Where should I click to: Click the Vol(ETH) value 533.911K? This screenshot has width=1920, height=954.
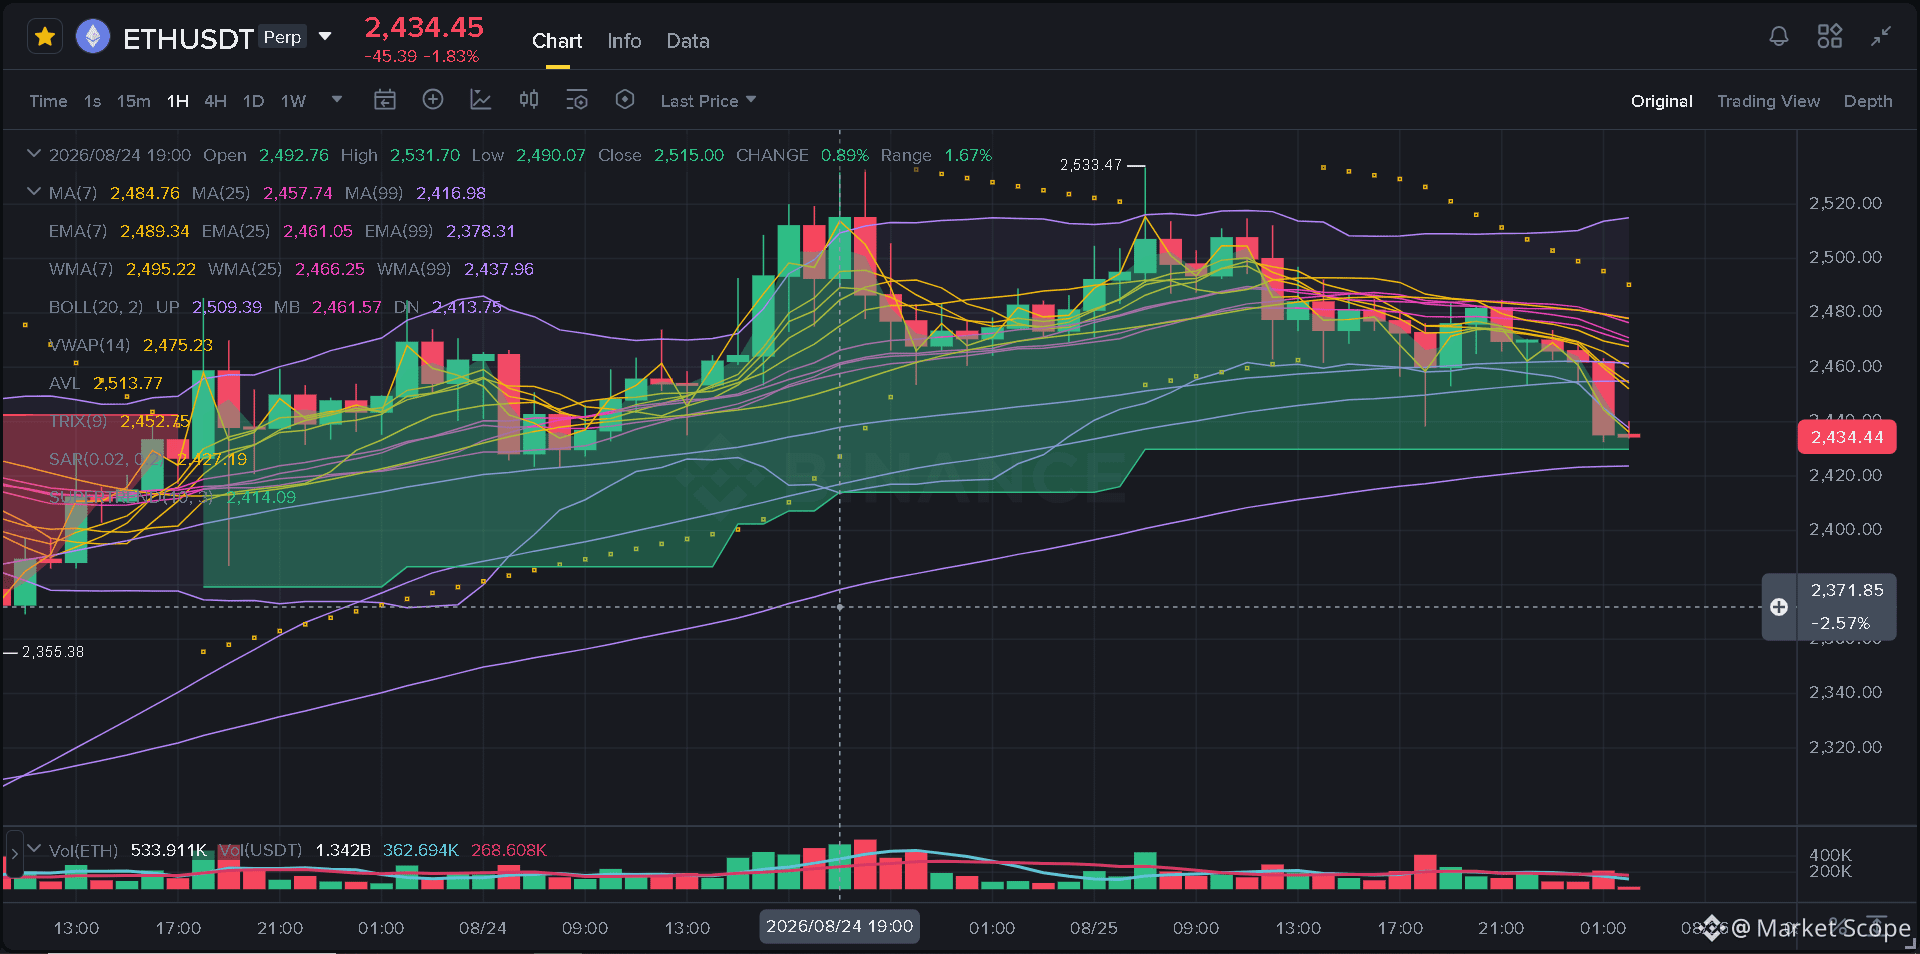(x=169, y=850)
